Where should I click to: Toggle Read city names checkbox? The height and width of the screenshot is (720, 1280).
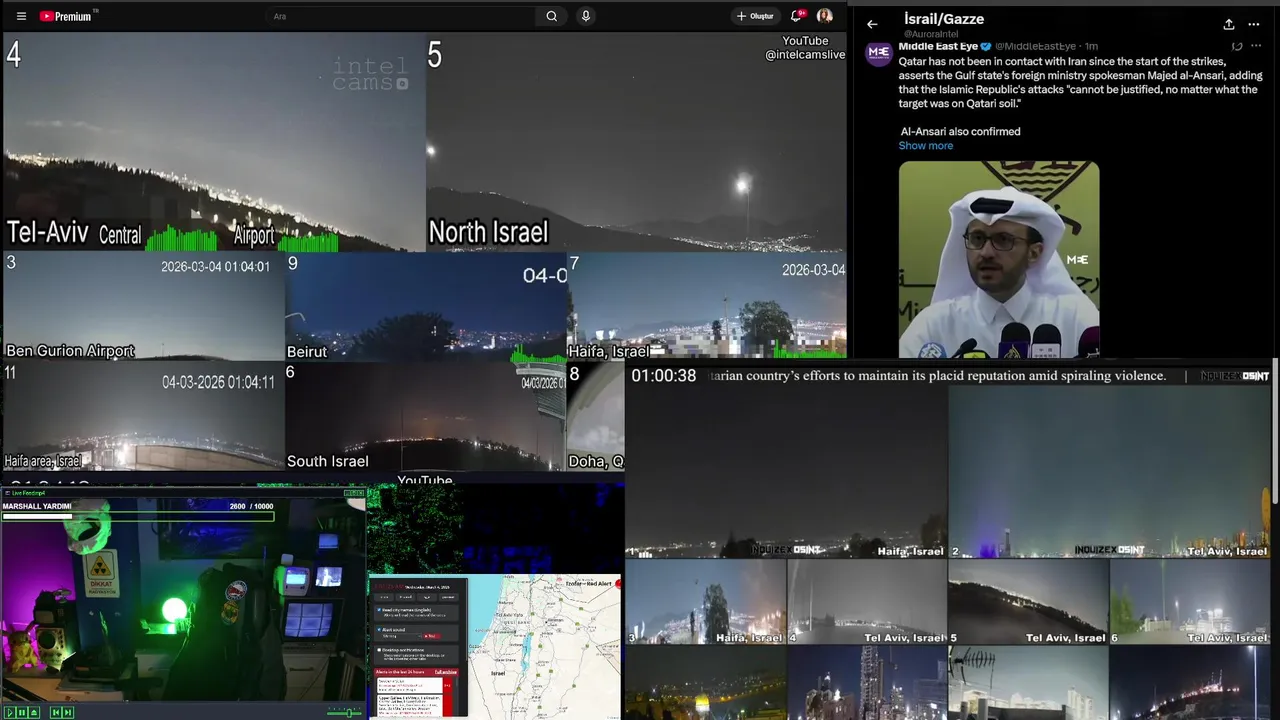tap(379, 610)
